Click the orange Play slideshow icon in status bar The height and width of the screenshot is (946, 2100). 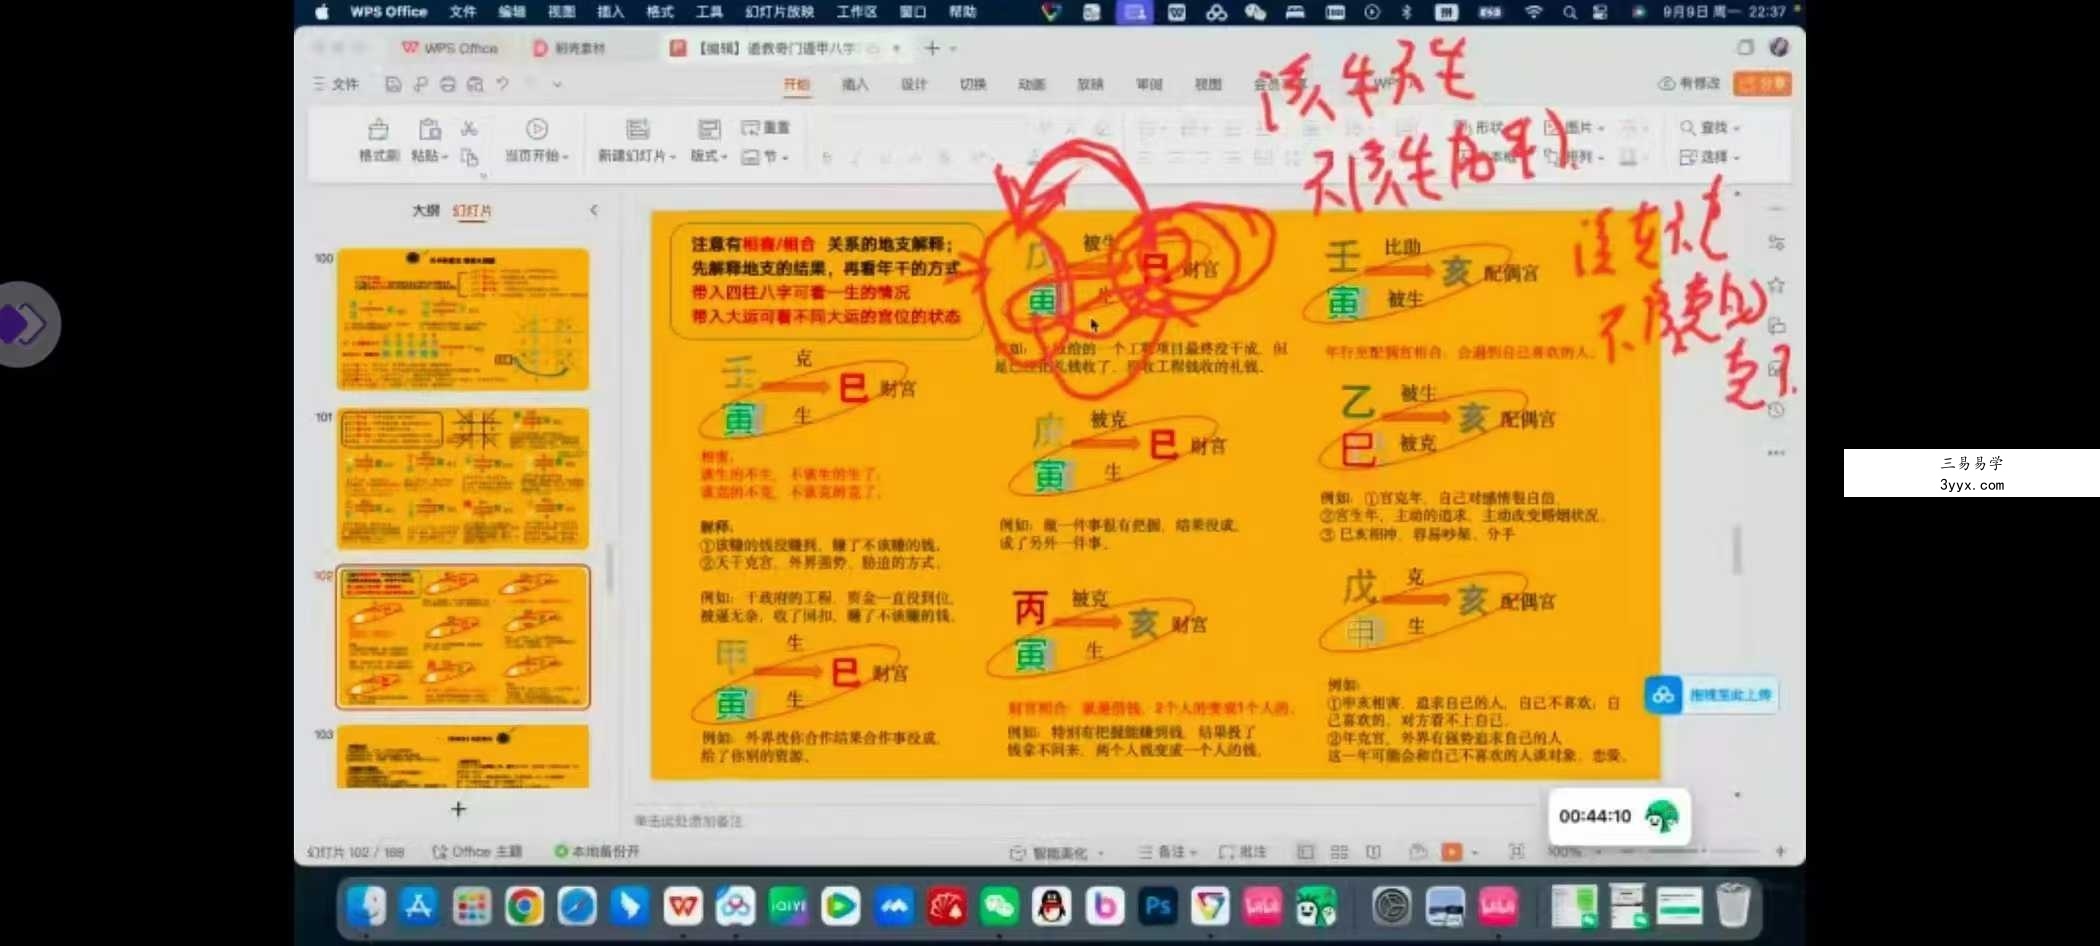1452,852
